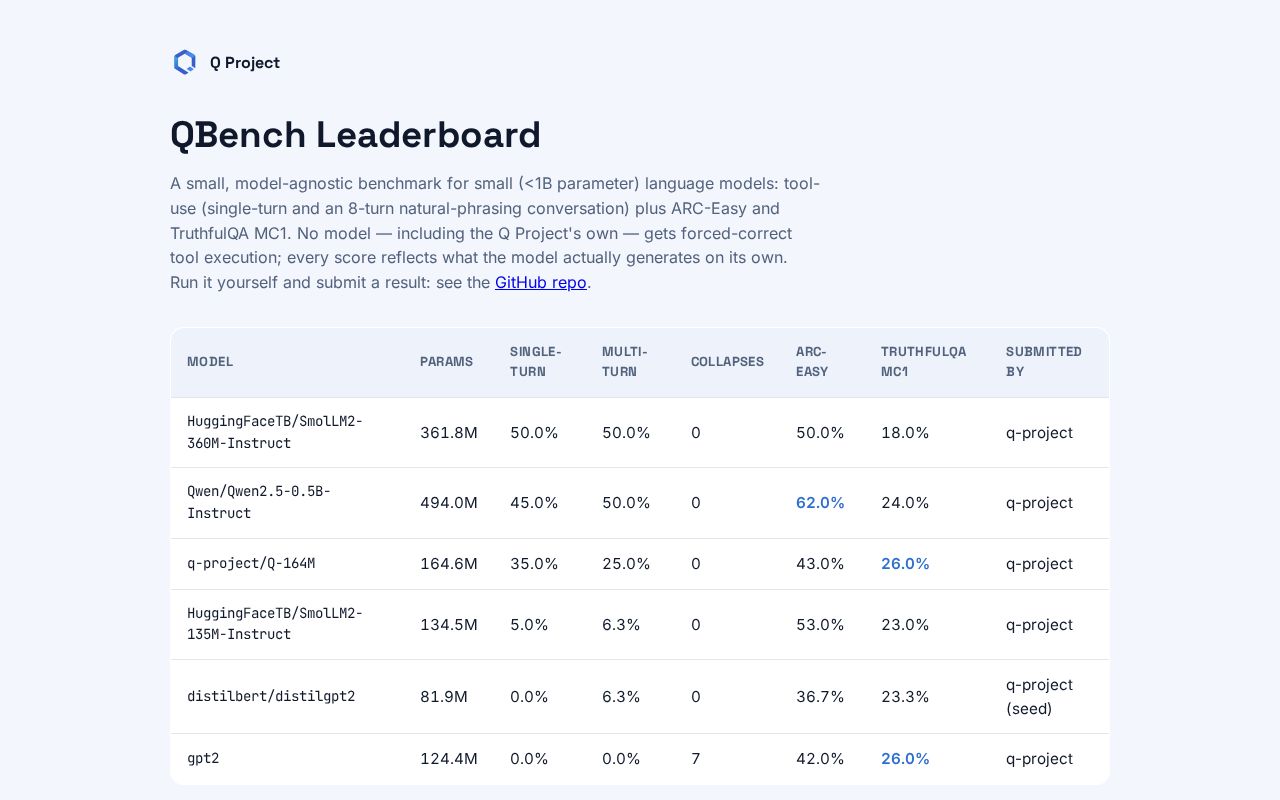Image resolution: width=1280 pixels, height=800 pixels.
Task: Click the 23.3% TruthfulQA score
Action: pyautogui.click(x=905, y=697)
